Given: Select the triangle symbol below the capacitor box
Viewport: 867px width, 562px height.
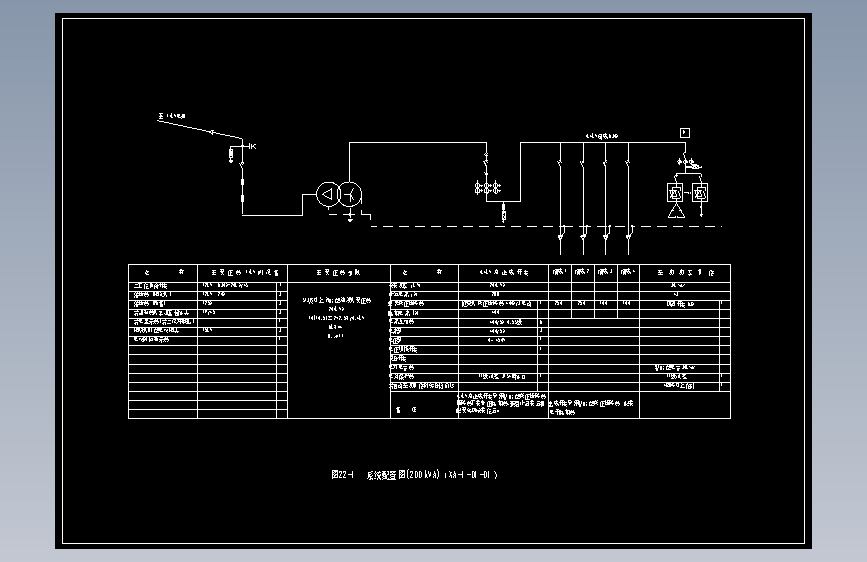Looking at the screenshot, I should [676, 211].
